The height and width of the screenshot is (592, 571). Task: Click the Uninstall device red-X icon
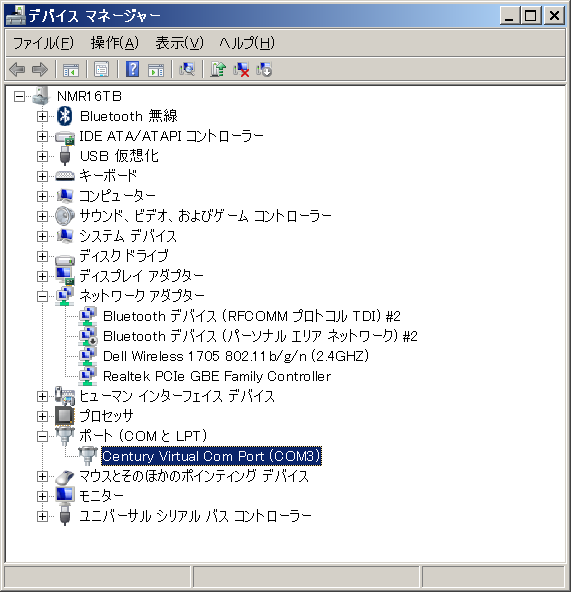[x=241, y=69]
